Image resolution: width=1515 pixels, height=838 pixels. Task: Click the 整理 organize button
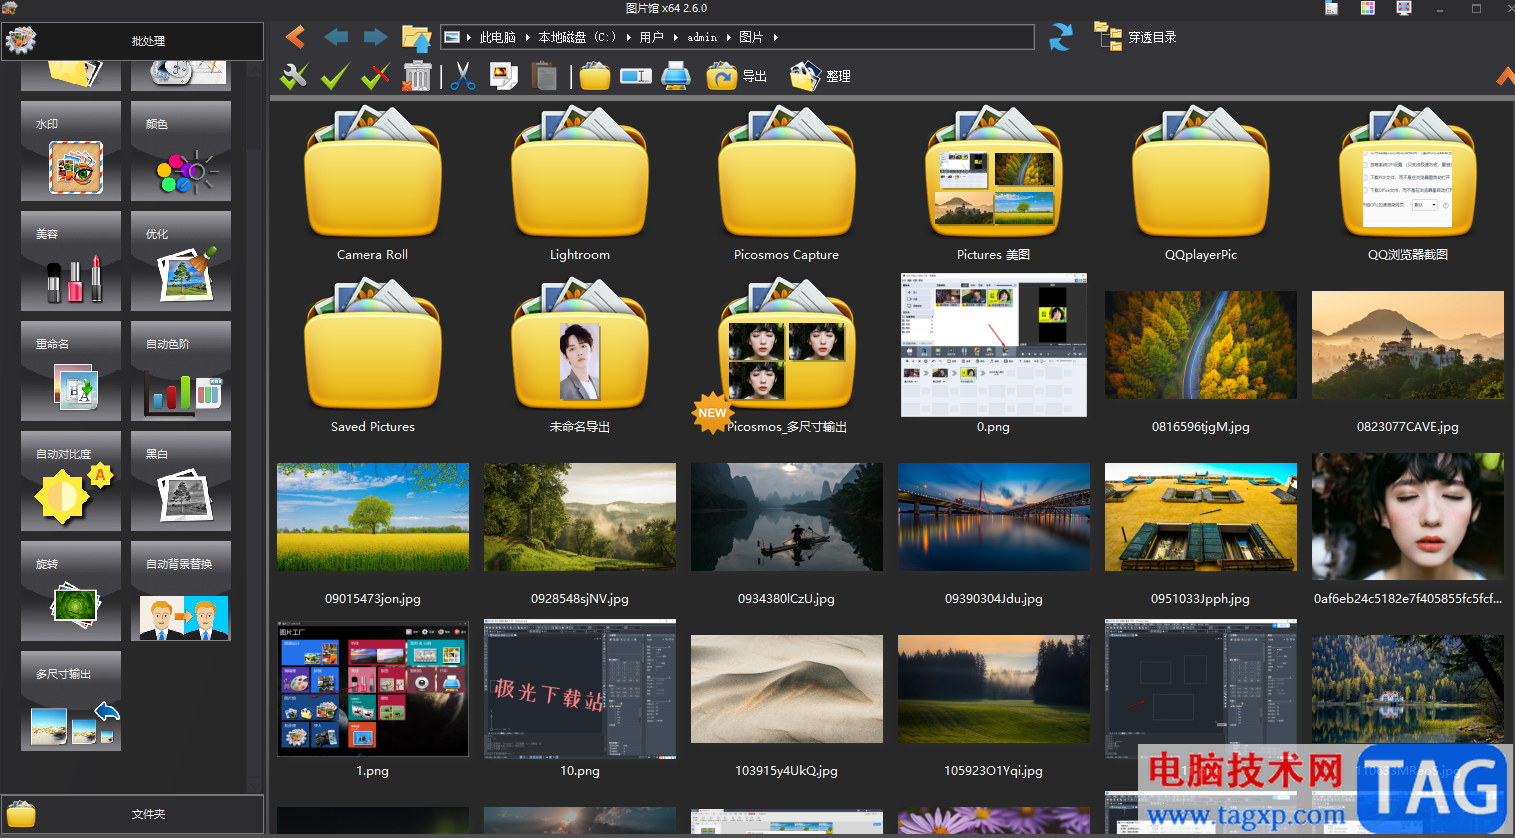pos(820,76)
